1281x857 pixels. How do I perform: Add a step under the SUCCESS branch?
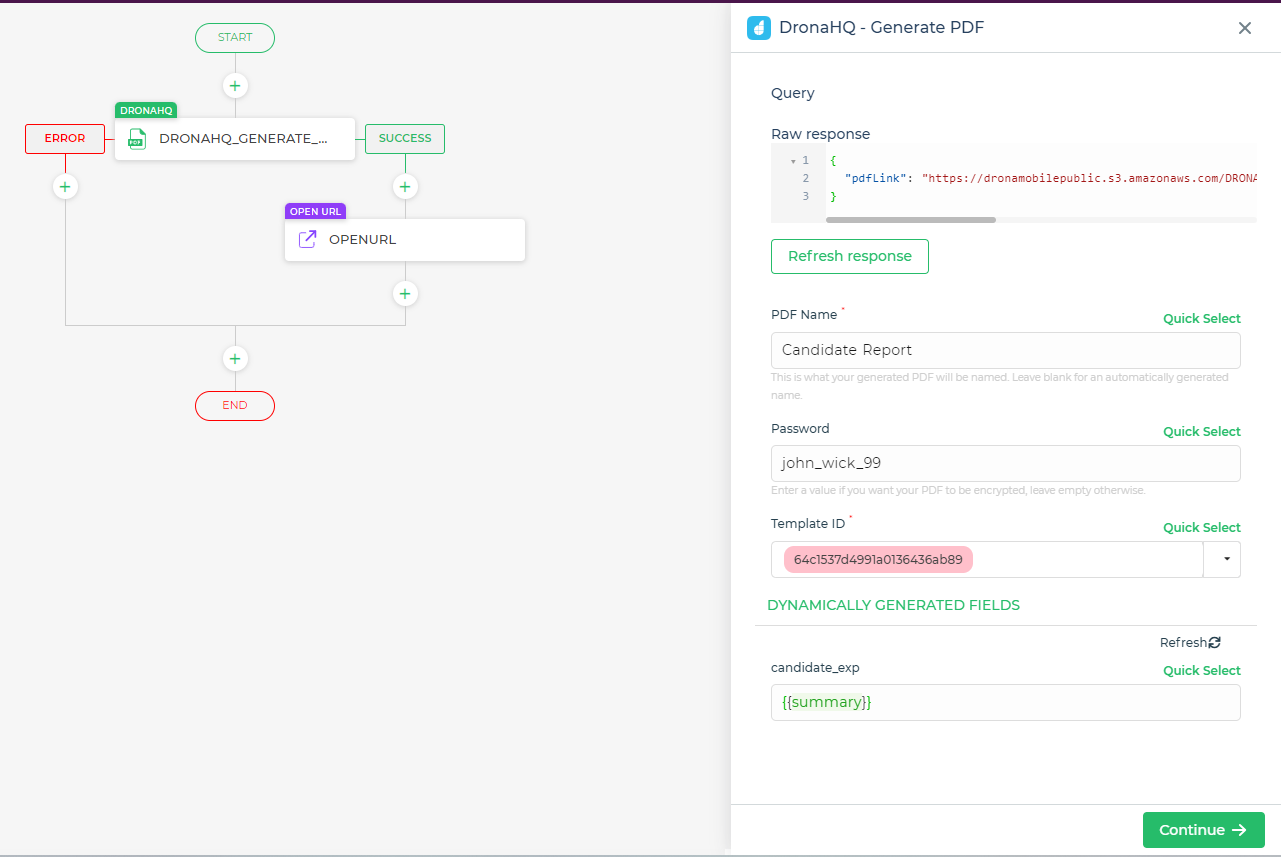click(405, 186)
